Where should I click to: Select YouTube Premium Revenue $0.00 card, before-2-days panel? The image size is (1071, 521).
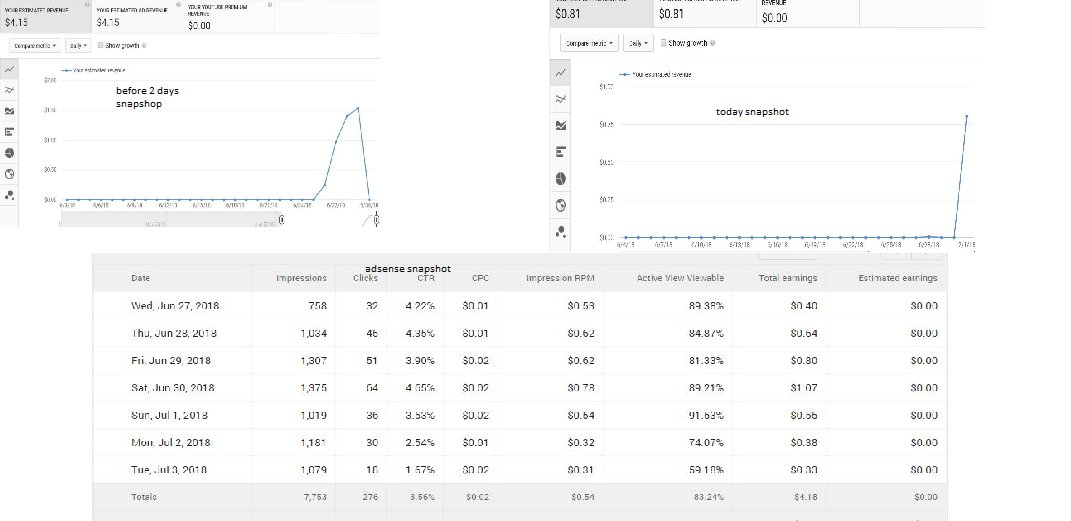coord(228,16)
